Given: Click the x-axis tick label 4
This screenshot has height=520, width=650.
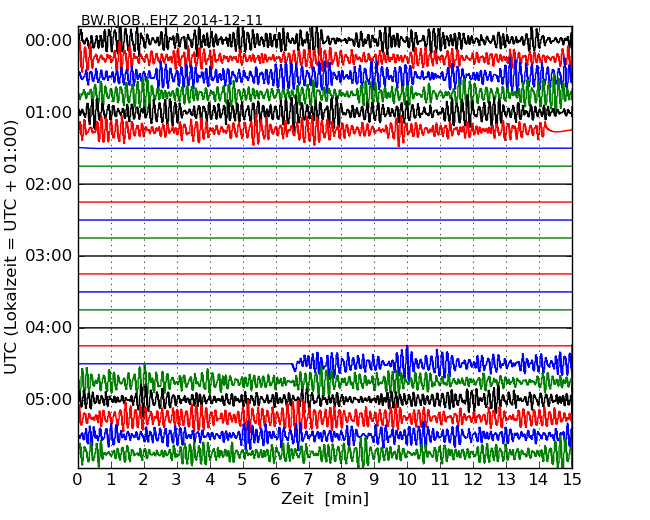Looking at the screenshot, I should pyautogui.click(x=210, y=480).
